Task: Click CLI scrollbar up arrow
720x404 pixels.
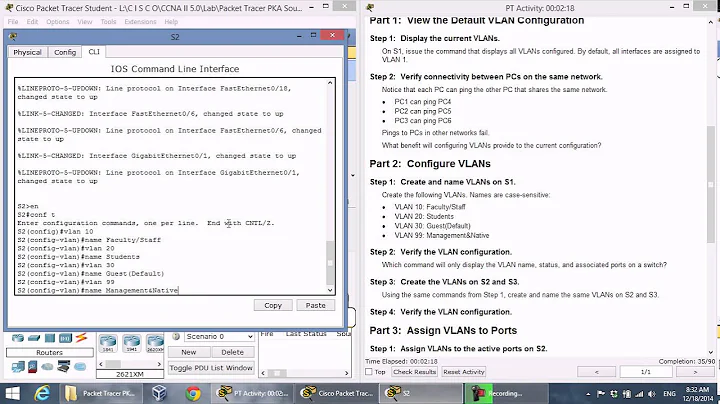Action: [x=330, y=83]
